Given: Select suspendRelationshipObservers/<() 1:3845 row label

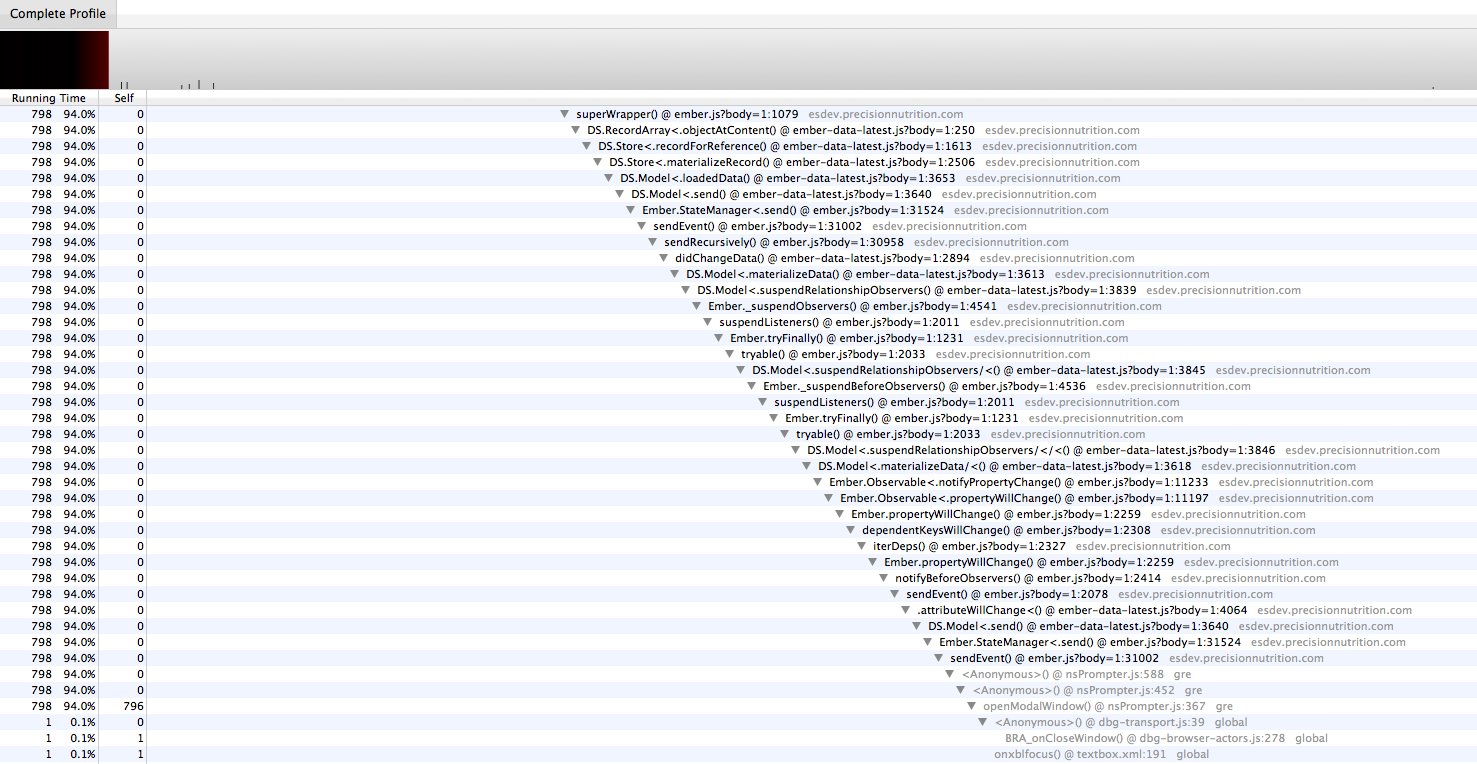Looking at the screenshot, I should click(x=979, y=370).
